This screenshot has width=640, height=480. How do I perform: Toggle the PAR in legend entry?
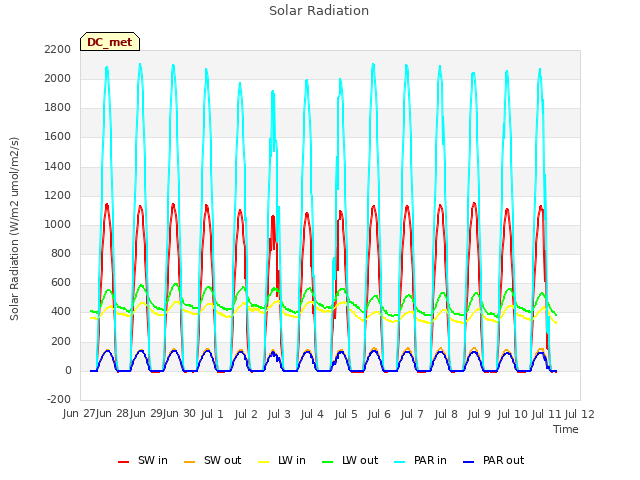pyautogui.click(x=420, y=460)
